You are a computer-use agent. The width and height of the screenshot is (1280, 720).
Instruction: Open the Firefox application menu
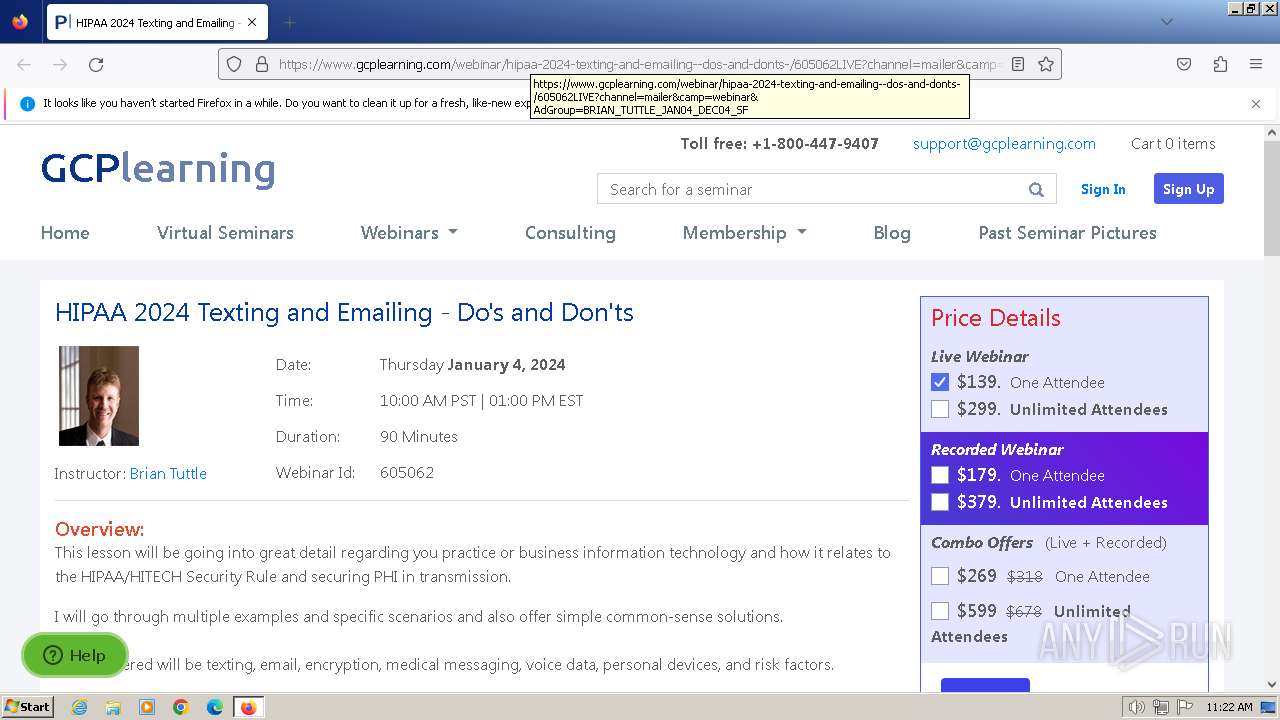click(1256, 64)
